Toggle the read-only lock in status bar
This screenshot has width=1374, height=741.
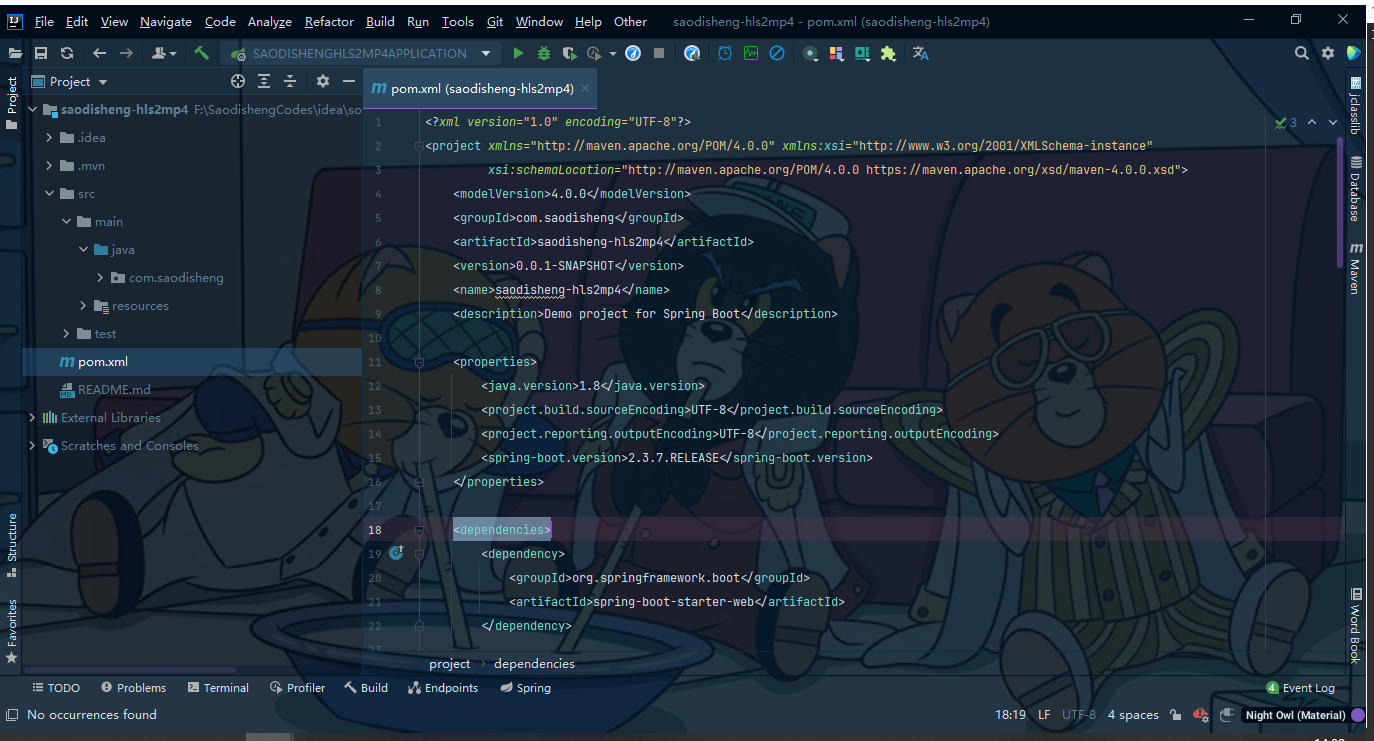point(1176,715)
